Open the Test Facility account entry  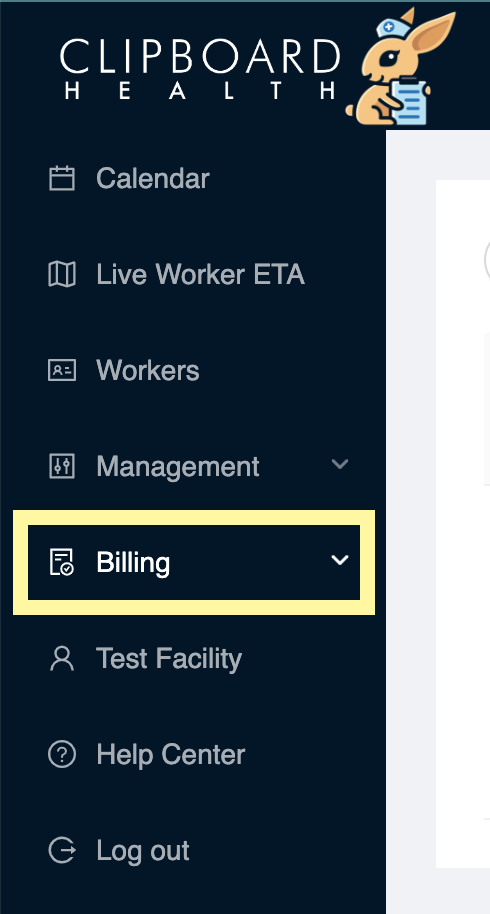pyautogui.click(x=169, y=659)
